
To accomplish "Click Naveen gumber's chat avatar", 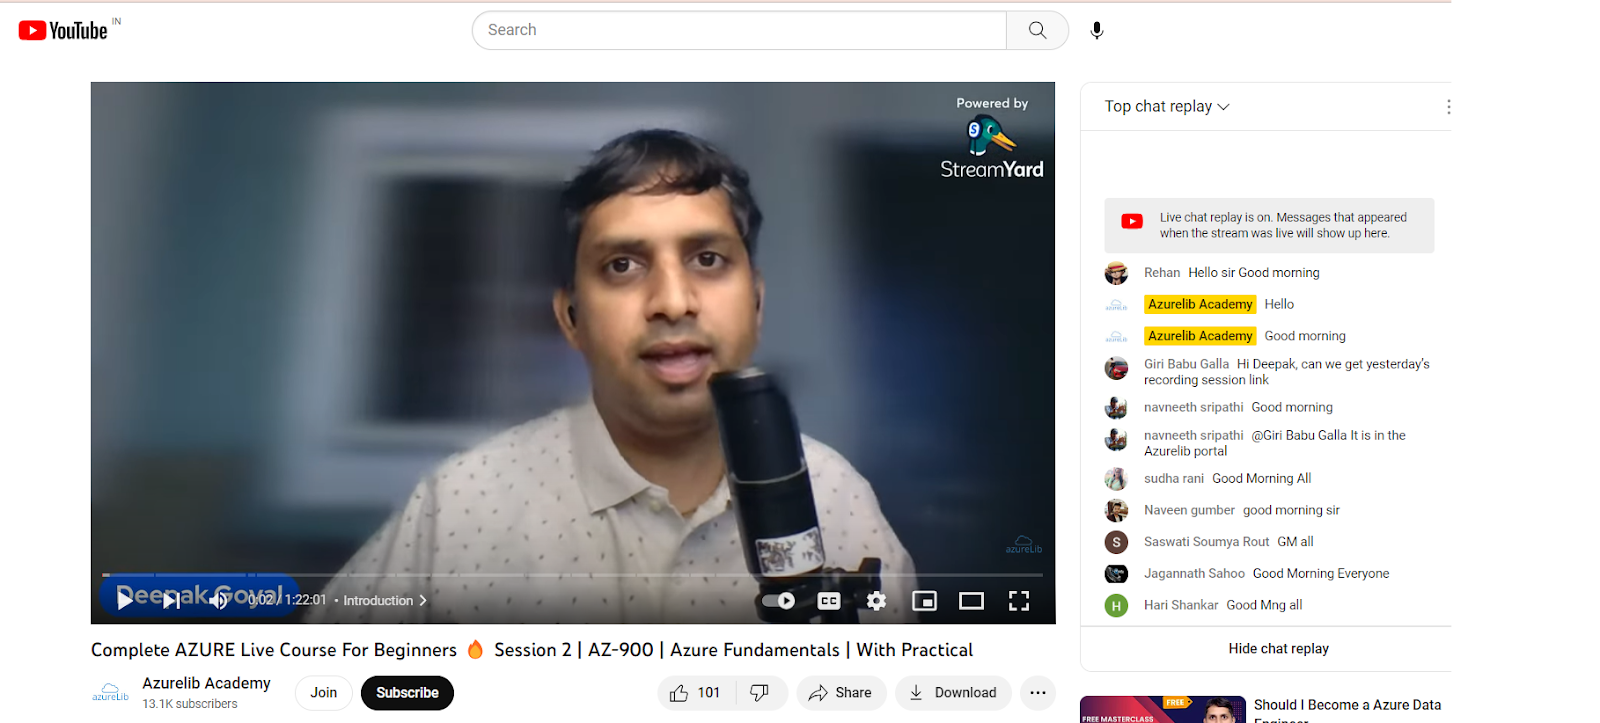I will pyautogui.click(x=1116, y=510).
